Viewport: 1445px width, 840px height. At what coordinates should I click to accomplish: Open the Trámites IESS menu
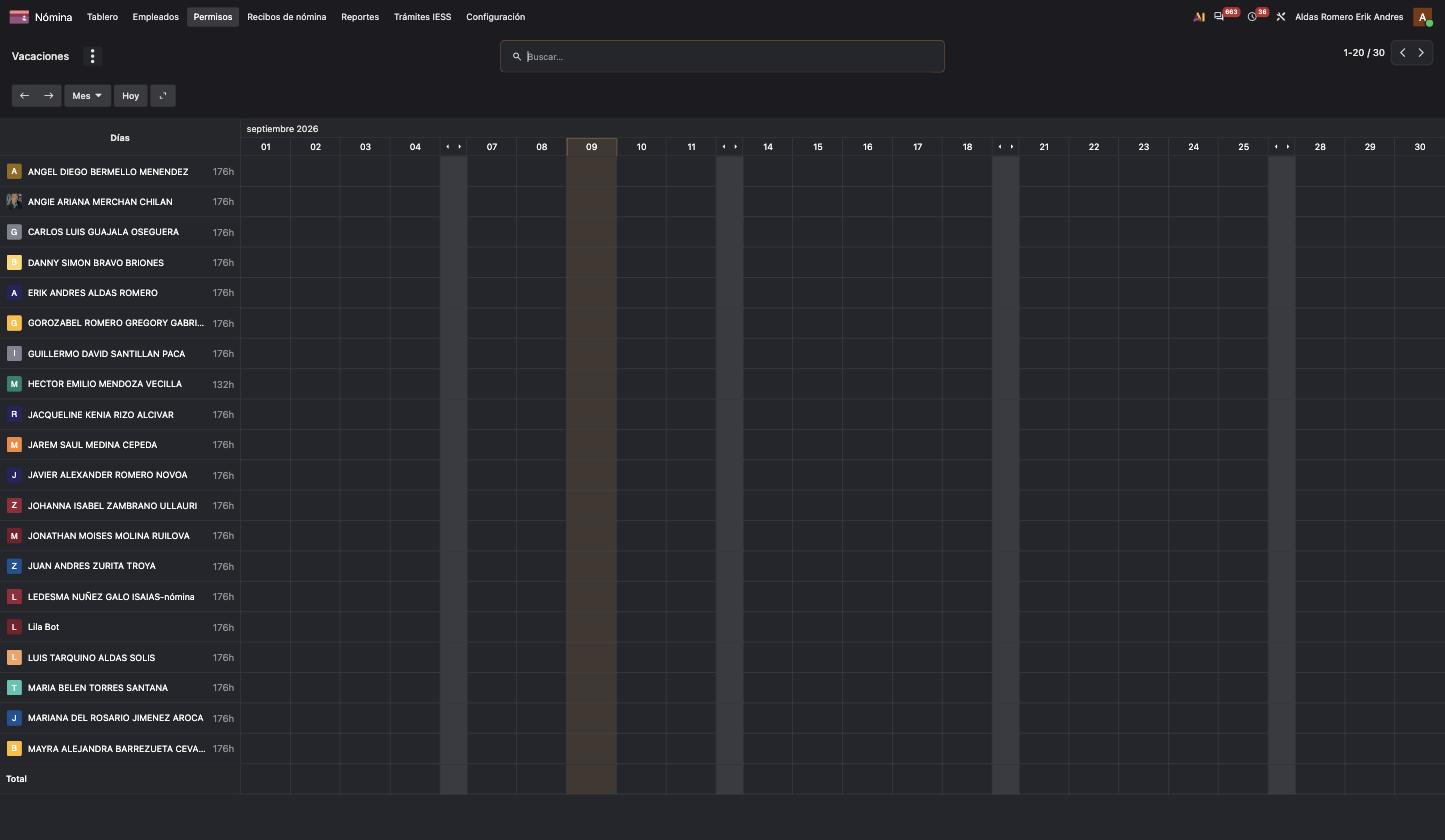click(422, 17)
